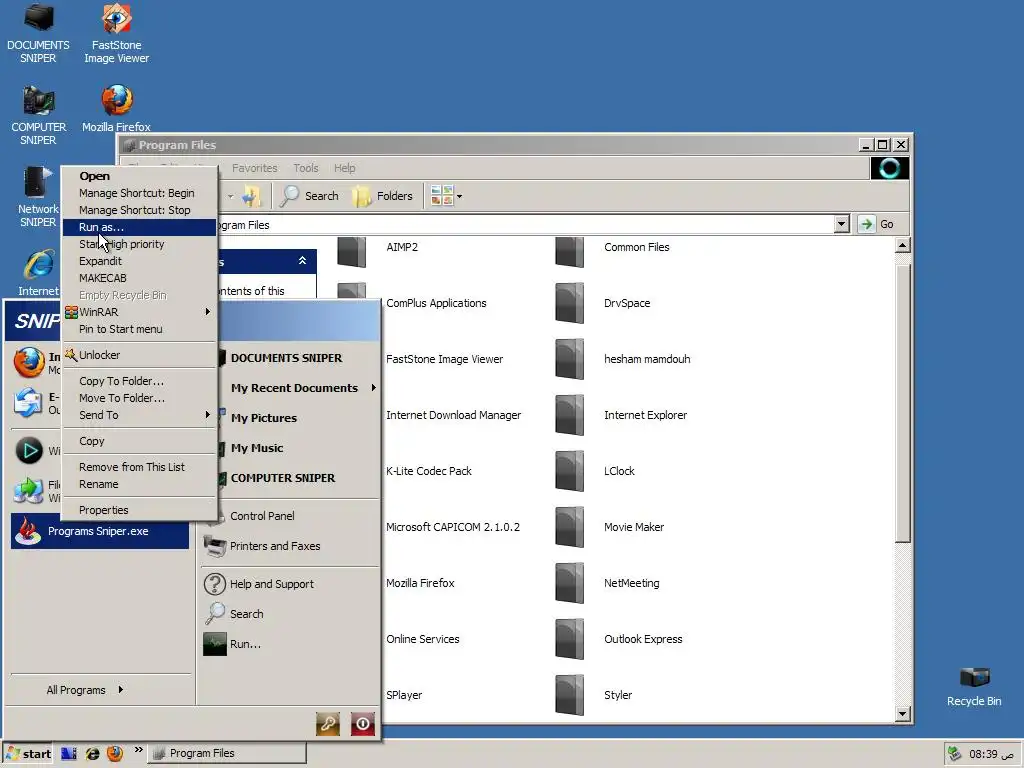Click the Outlook Express folder icon
The height and width of the screenshot is (768, 1024).
point(569,639)
